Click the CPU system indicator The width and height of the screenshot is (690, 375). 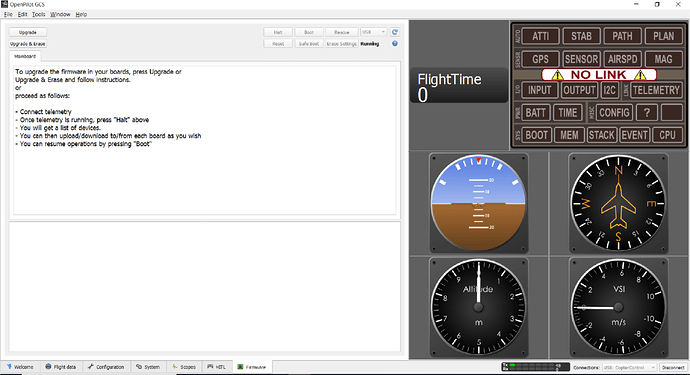(668, 135)
